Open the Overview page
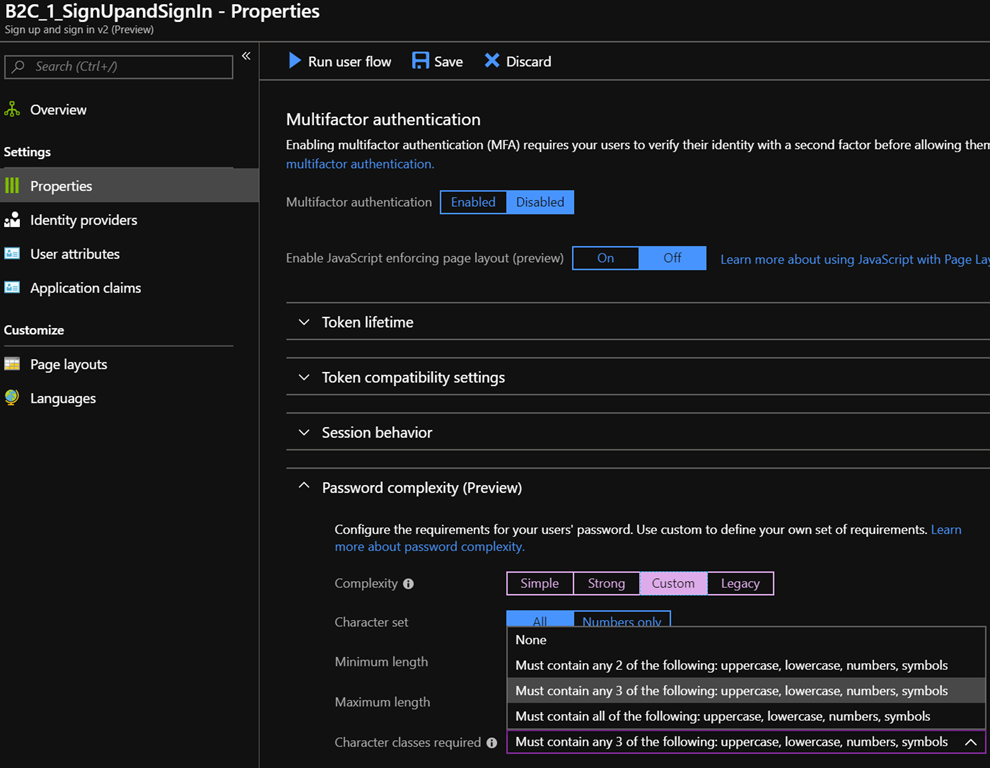This screenshot has height=768, width=990. coord(58,110)
